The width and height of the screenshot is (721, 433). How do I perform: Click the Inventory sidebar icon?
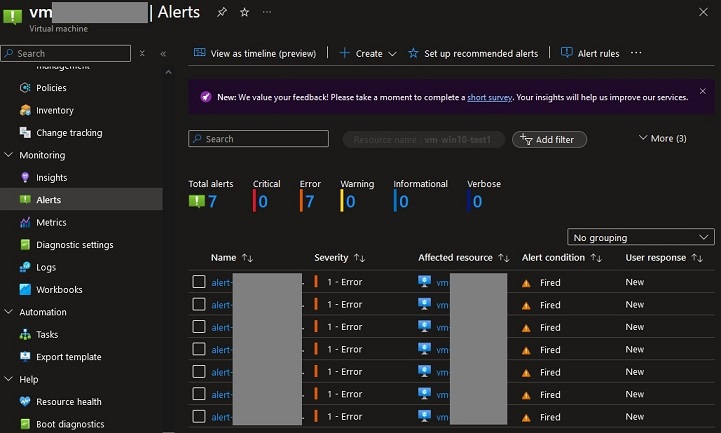tap(25, 110)
